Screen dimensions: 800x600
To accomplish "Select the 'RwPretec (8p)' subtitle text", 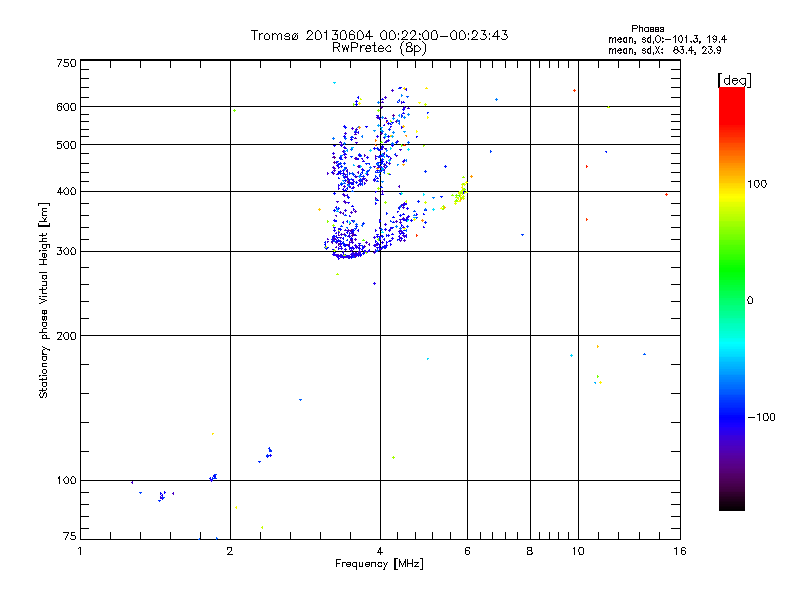I will [379, 48].
